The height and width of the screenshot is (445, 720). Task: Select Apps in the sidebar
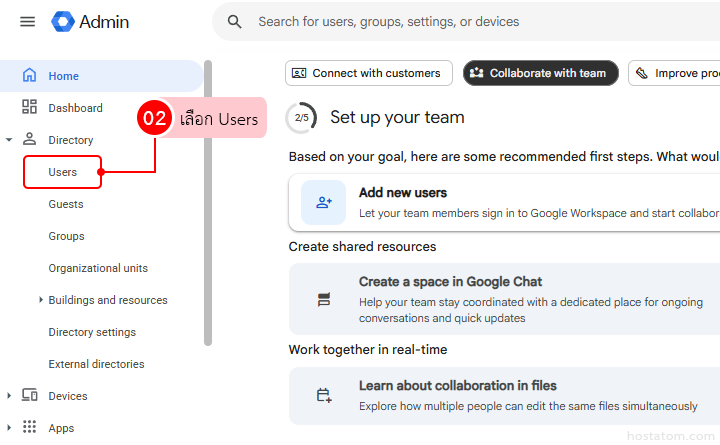[x=61, y=428]
